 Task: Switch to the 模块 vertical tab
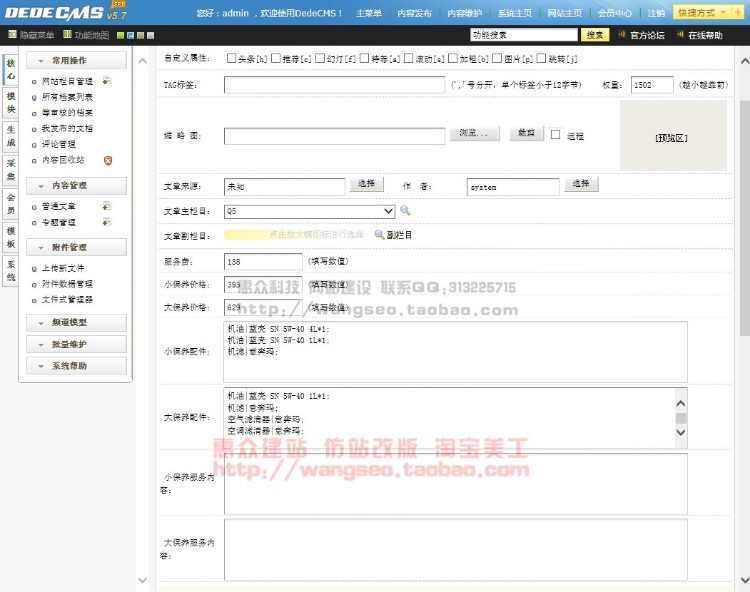(x=11, y=103)
